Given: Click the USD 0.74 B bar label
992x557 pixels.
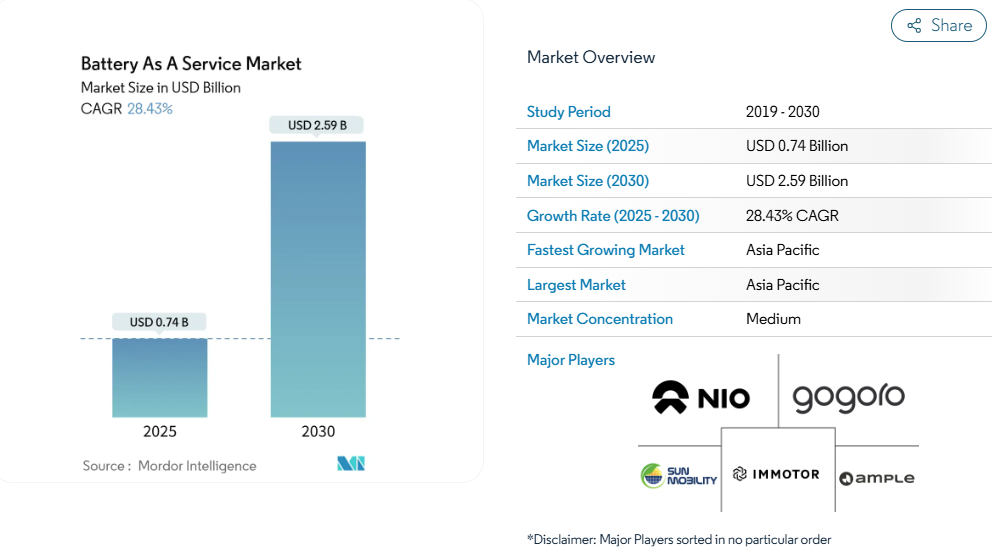Looking at the screenshot, I should tap(159, 322).
